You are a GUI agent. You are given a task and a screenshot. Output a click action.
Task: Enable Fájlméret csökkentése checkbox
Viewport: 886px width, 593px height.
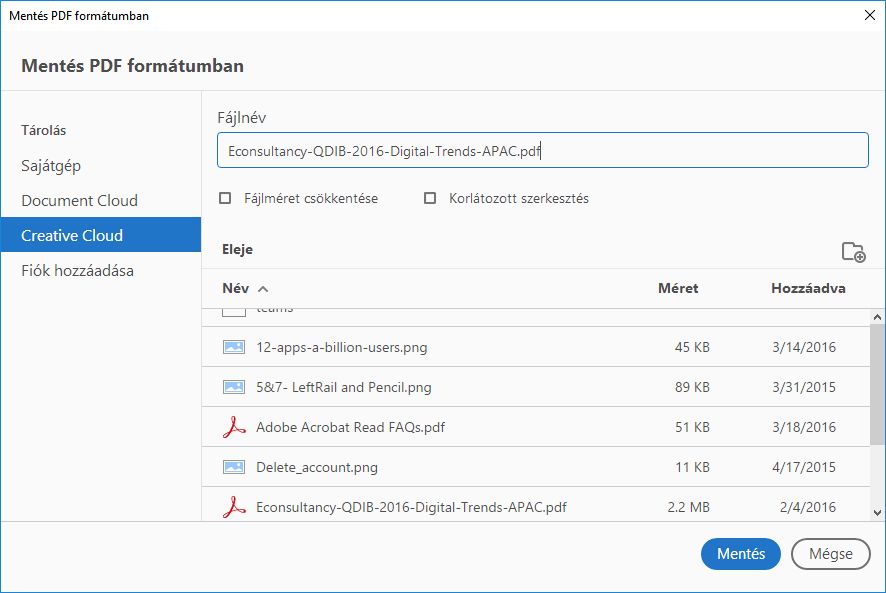click(225, 198)
